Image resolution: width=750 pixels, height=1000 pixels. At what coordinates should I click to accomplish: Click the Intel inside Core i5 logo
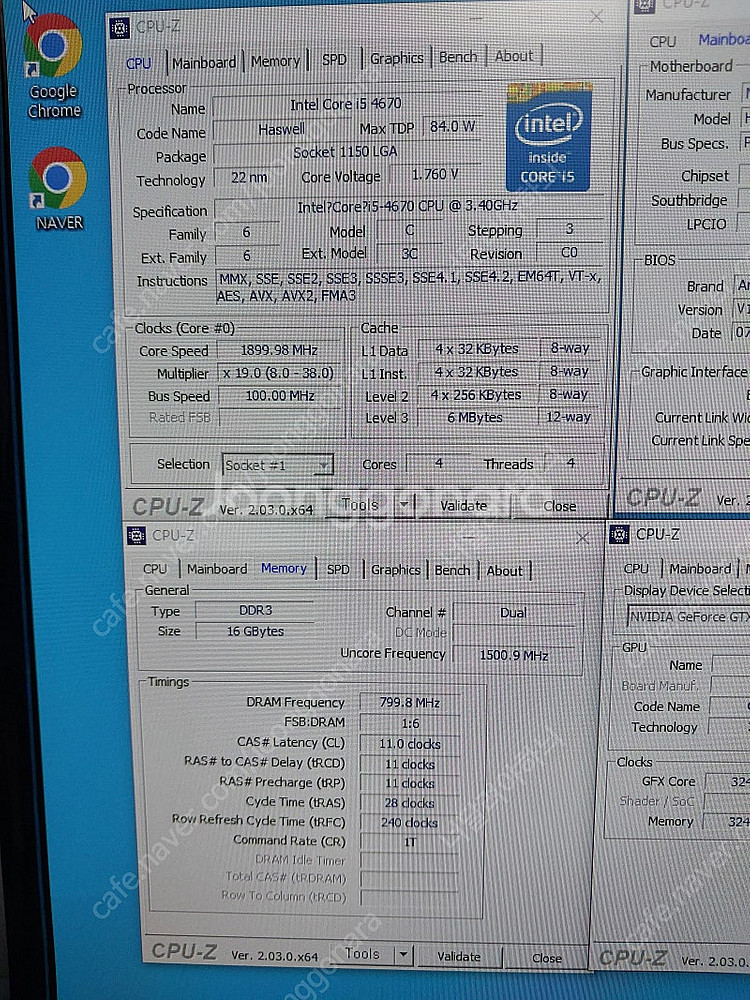click(548, 138)
